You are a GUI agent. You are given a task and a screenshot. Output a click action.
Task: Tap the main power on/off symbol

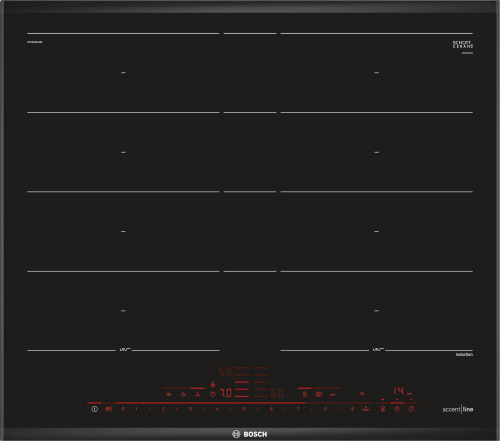pyautogui.click(x=95, y=409)
